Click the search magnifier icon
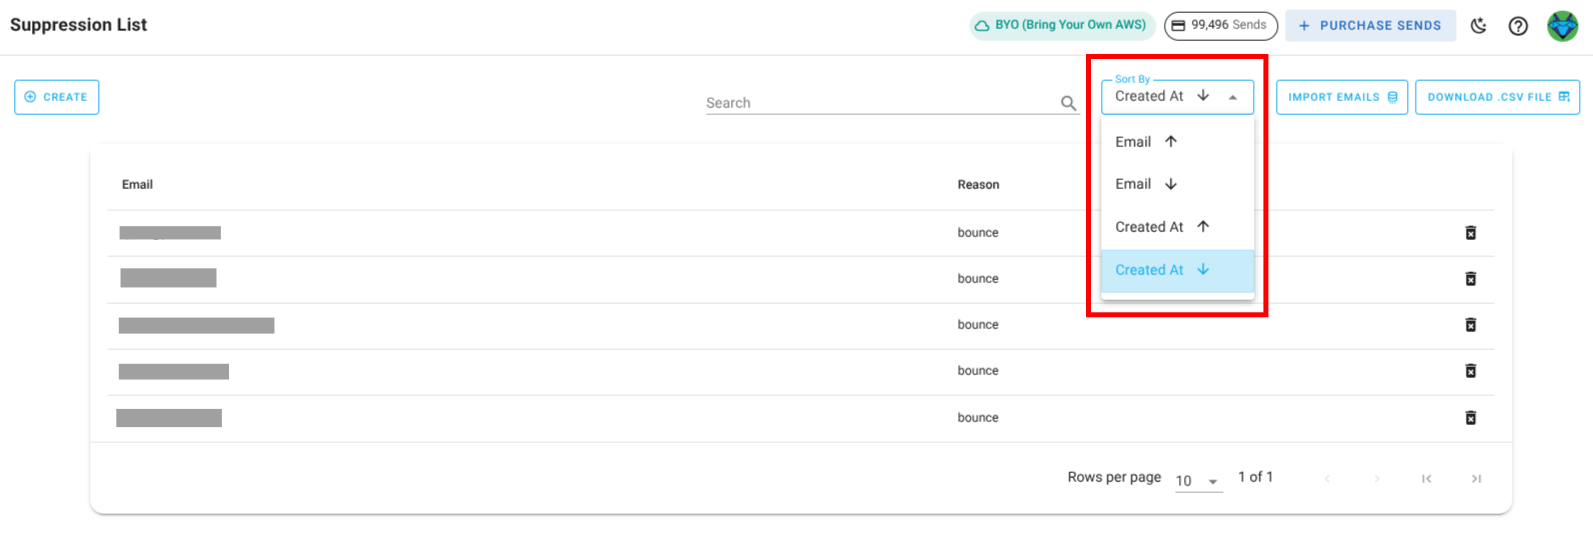Image resolution: width=1593 pixels, height=548 pixels. (x=1068, y=103)
